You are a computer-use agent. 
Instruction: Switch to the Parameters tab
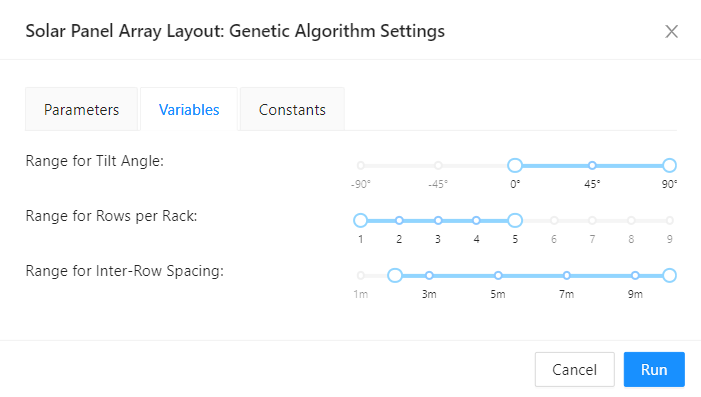tap(81, 110)
